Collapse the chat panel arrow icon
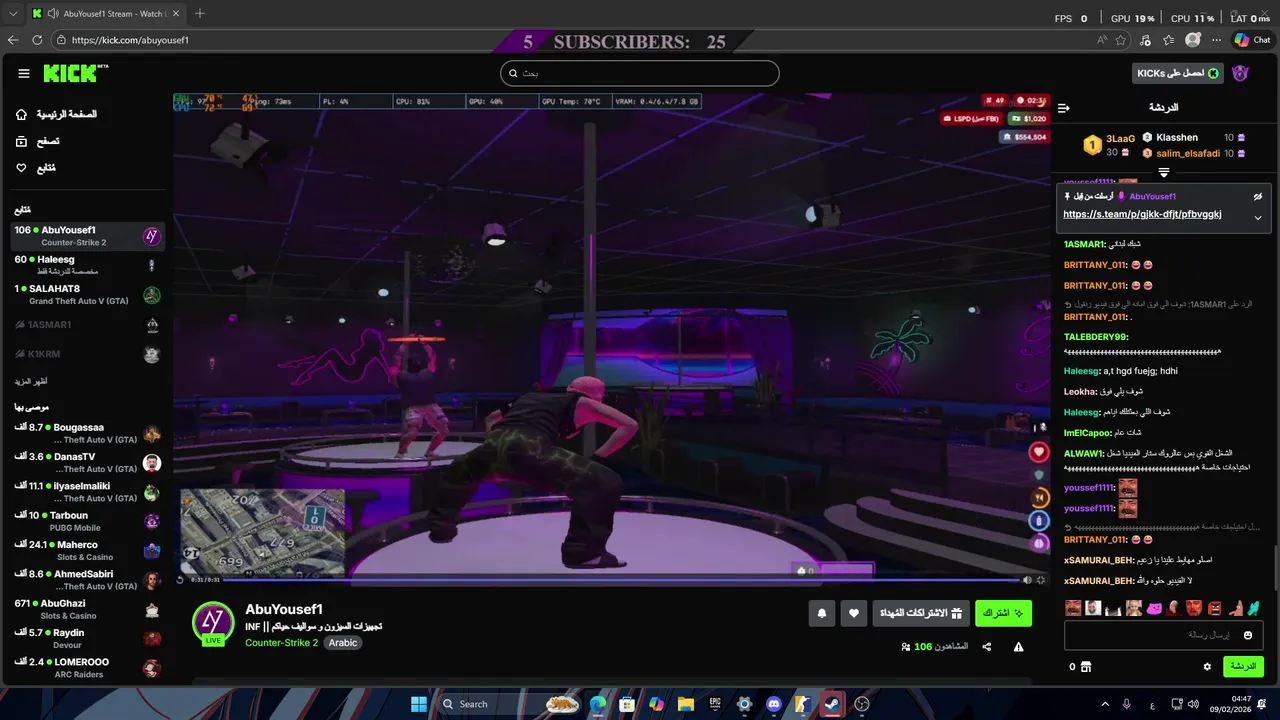This screenshot has height=720, width=1280. [1064, 107]
